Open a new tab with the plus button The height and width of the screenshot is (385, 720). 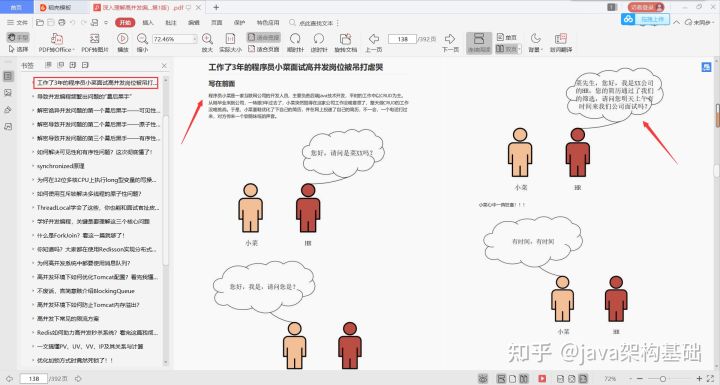tap(216, 7)
